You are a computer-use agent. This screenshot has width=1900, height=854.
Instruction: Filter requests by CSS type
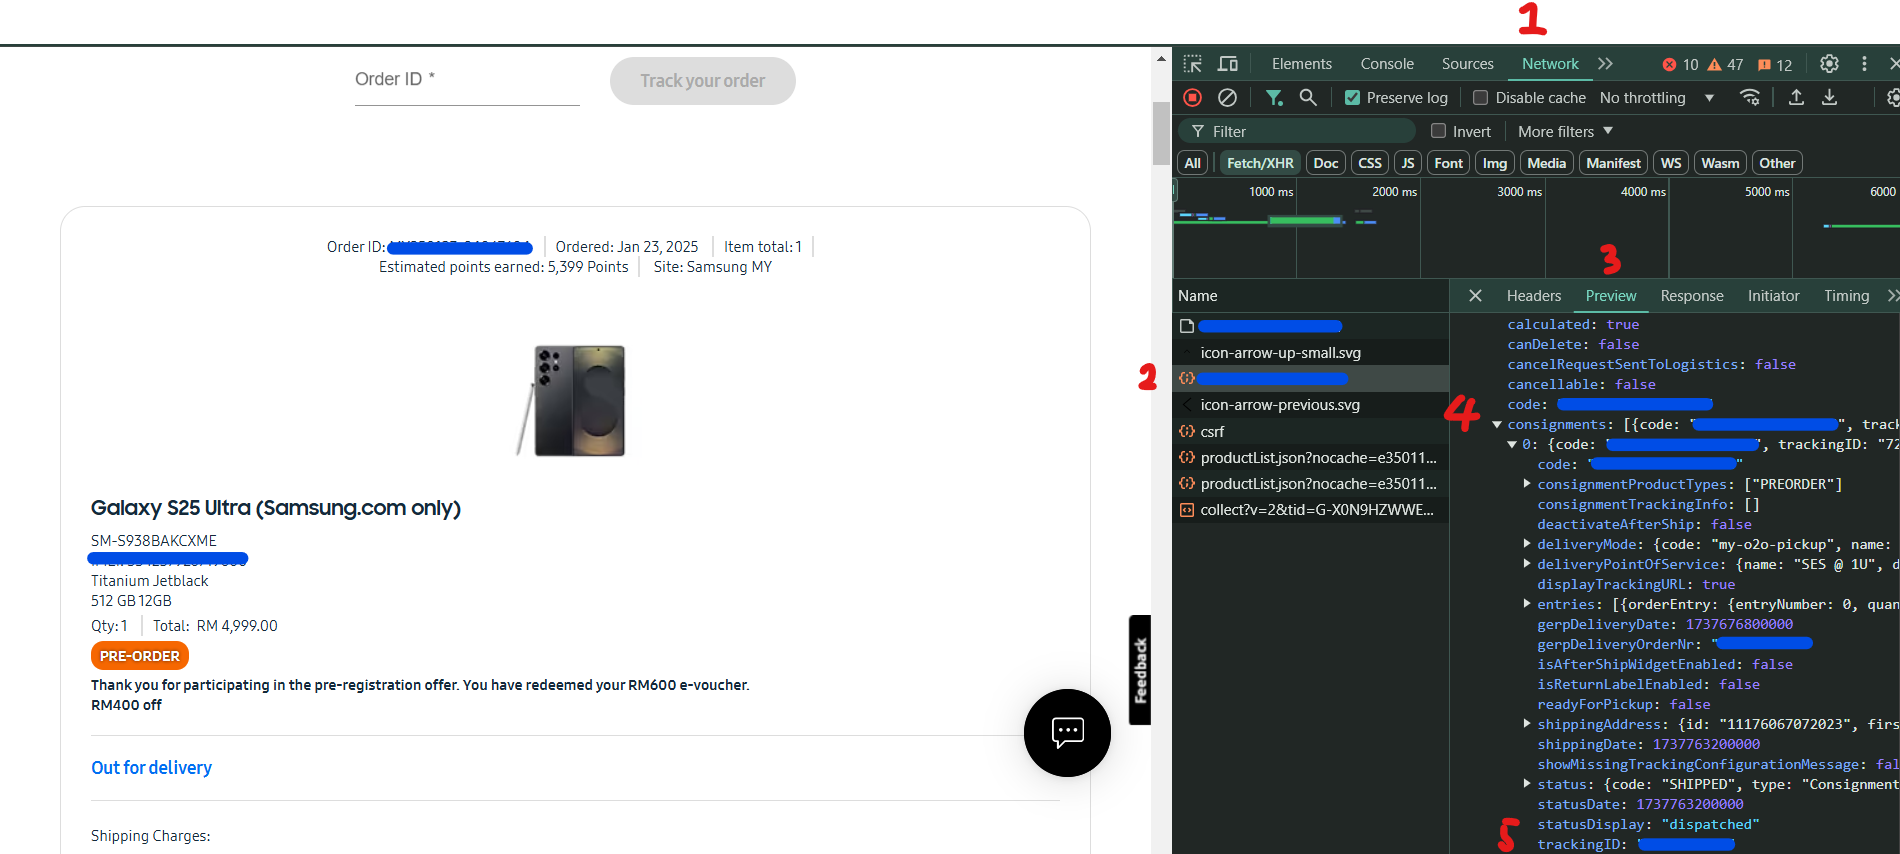tap(1370, 163)
